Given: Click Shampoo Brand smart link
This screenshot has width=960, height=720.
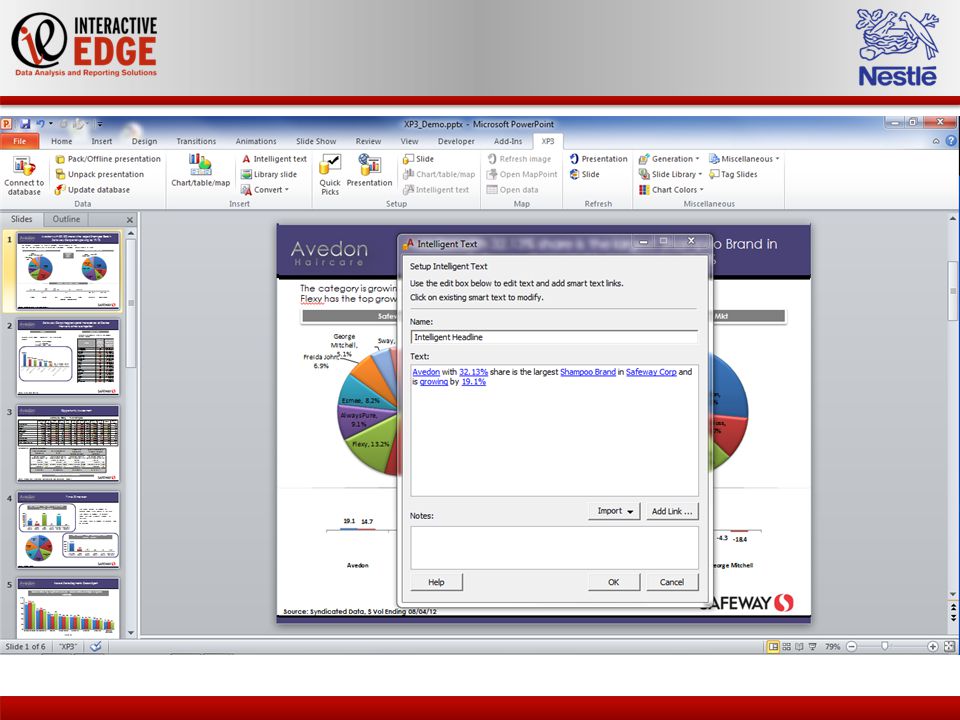Looking at the screenshot, I should tap(588, 372).
